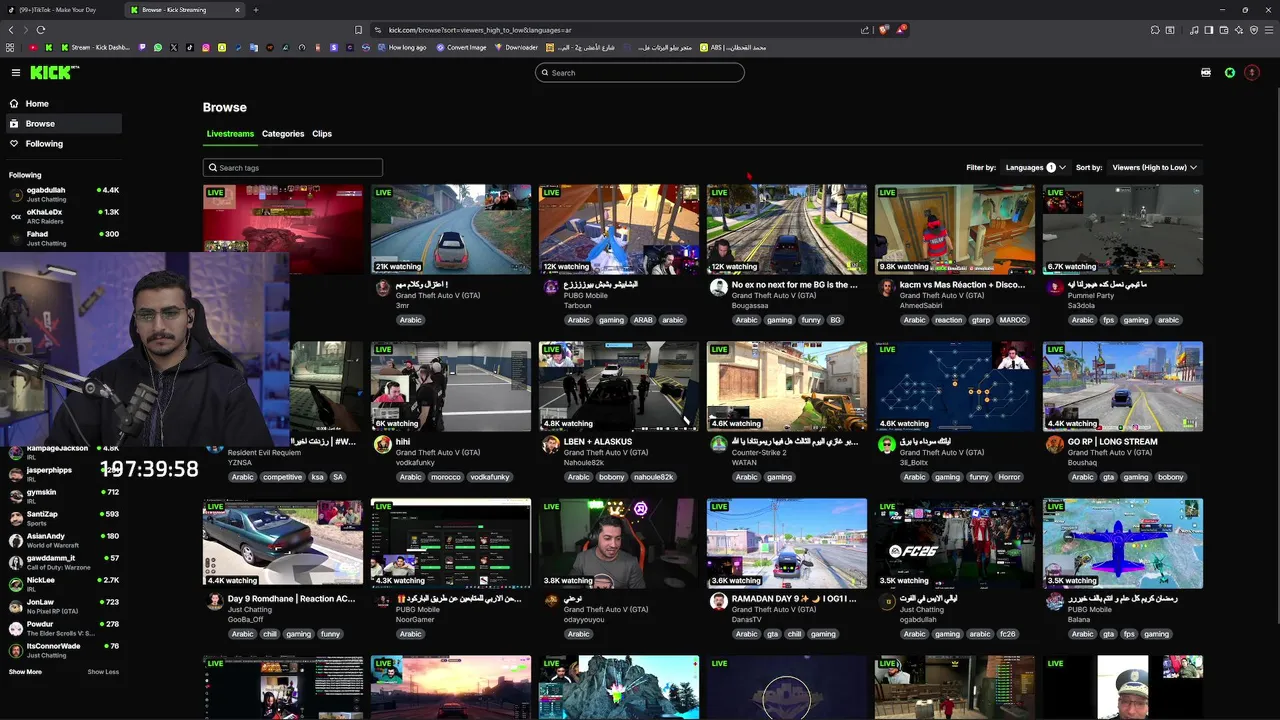Click the DanasTV streamer avatar

718,602
